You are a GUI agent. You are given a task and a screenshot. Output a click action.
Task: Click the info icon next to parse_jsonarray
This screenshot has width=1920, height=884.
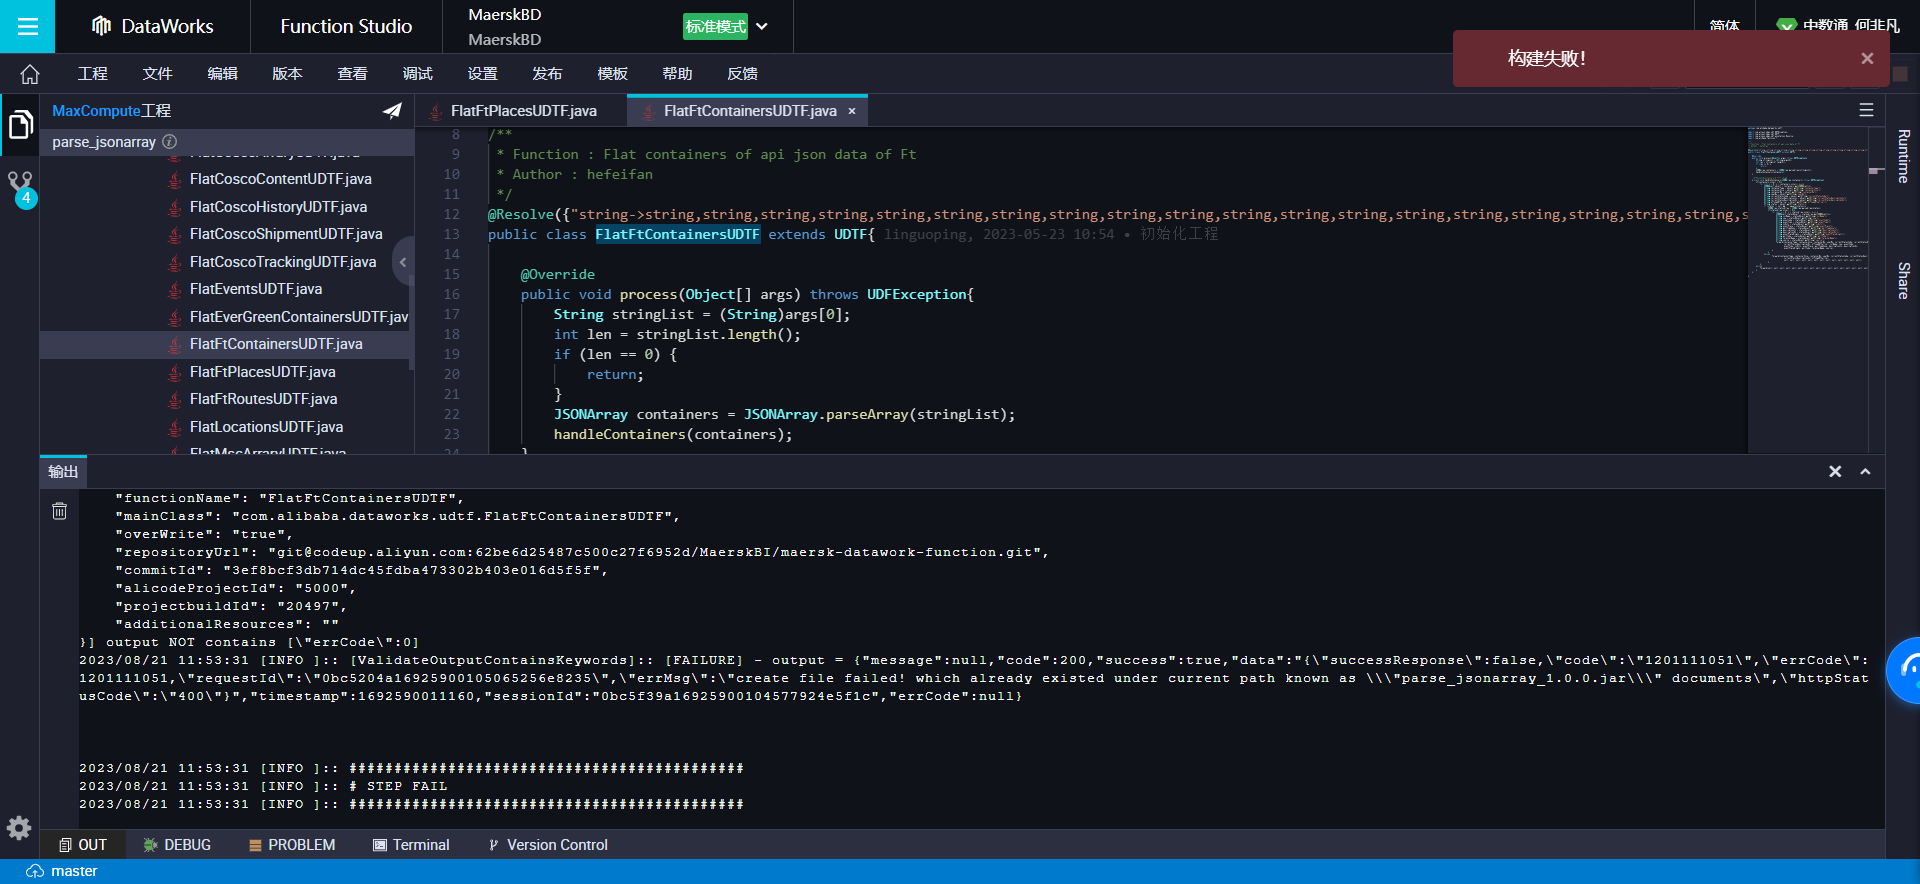(x=170, y=142)
